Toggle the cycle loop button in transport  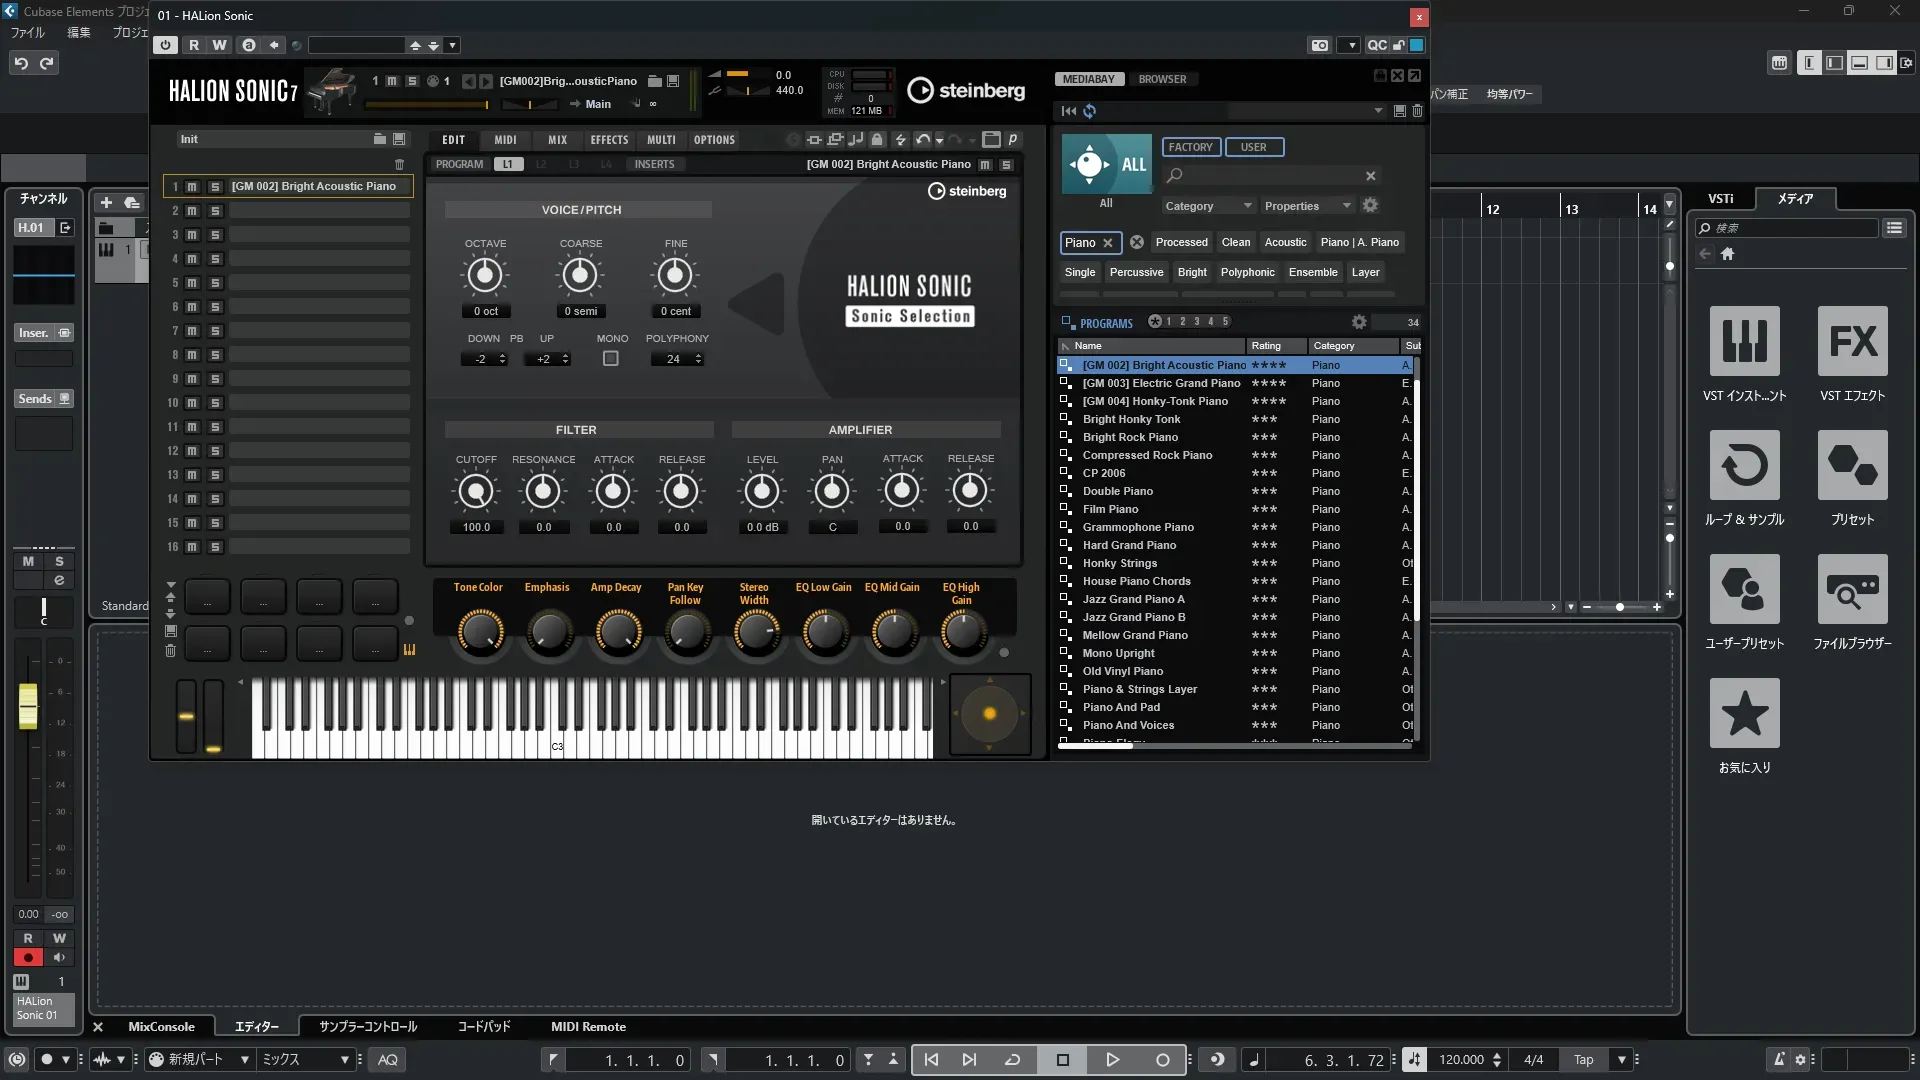coord(1012,1060)
